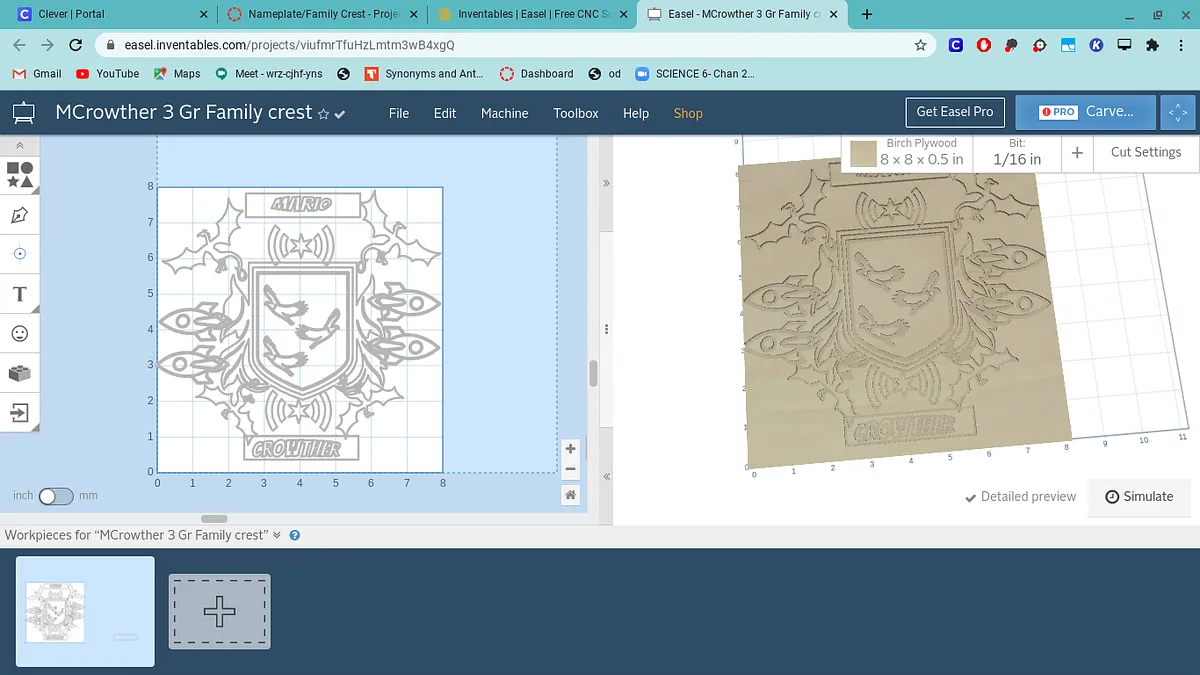Image resolution: width=1200 pixels, height=675 pixels.
Task: Collapse the left tool sidebar chevron
Action: pyautogui.click(x=20, y=146)
